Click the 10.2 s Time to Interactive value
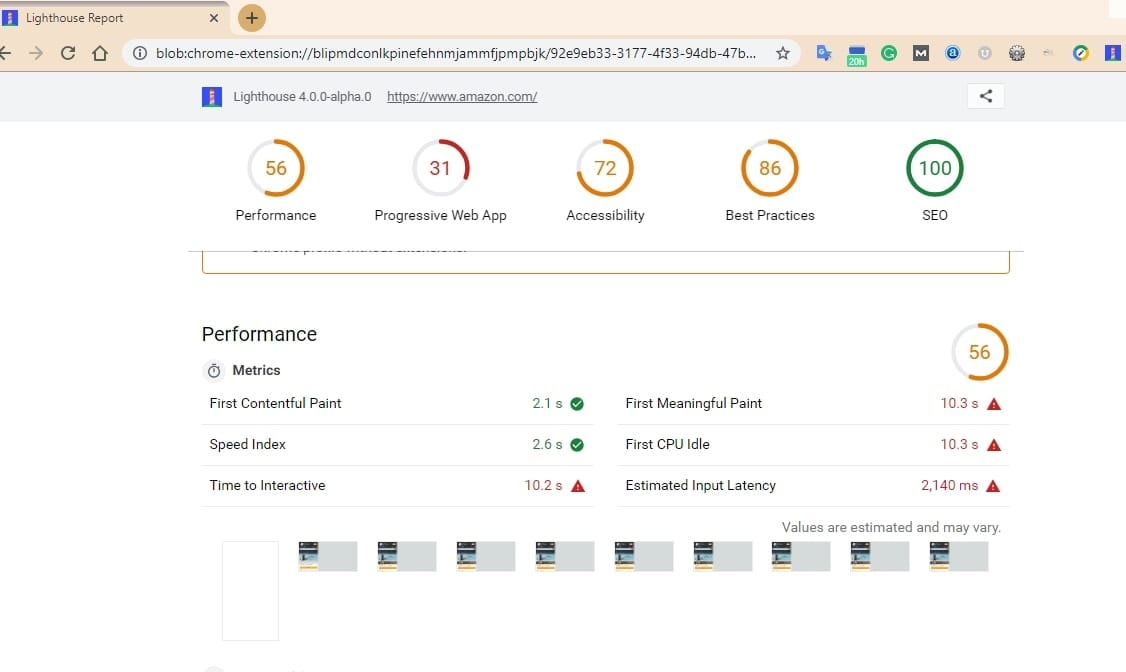The width and height of the screenshot is (1126, 672). point(543,485)
